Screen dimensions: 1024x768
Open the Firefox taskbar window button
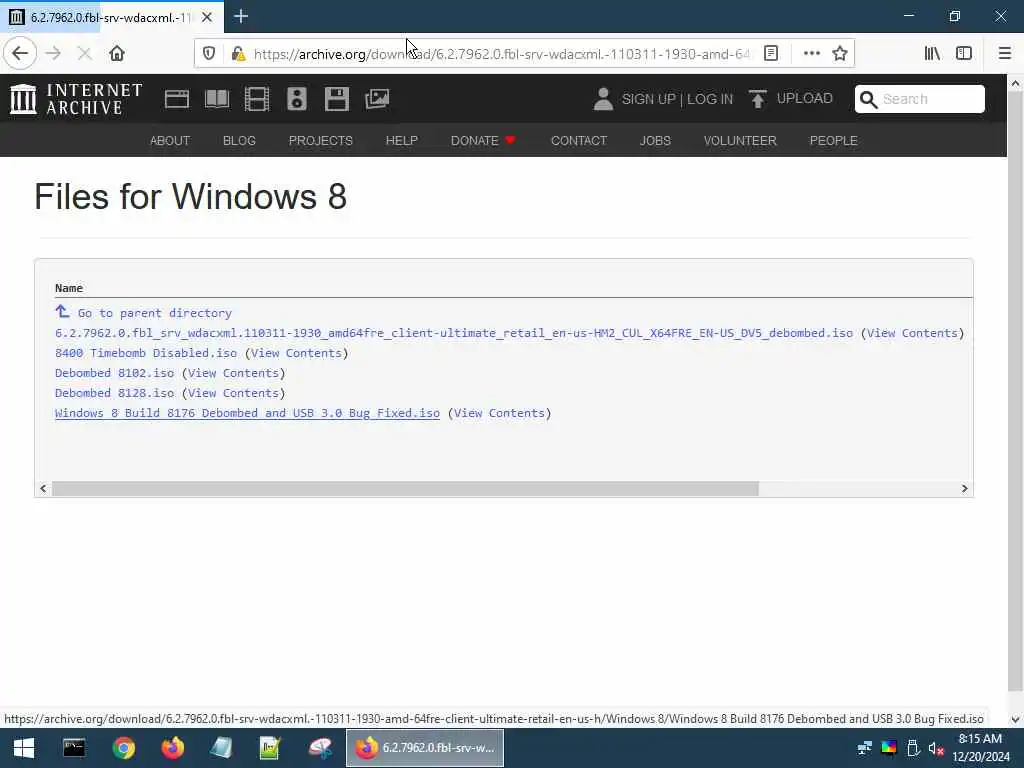424,748
